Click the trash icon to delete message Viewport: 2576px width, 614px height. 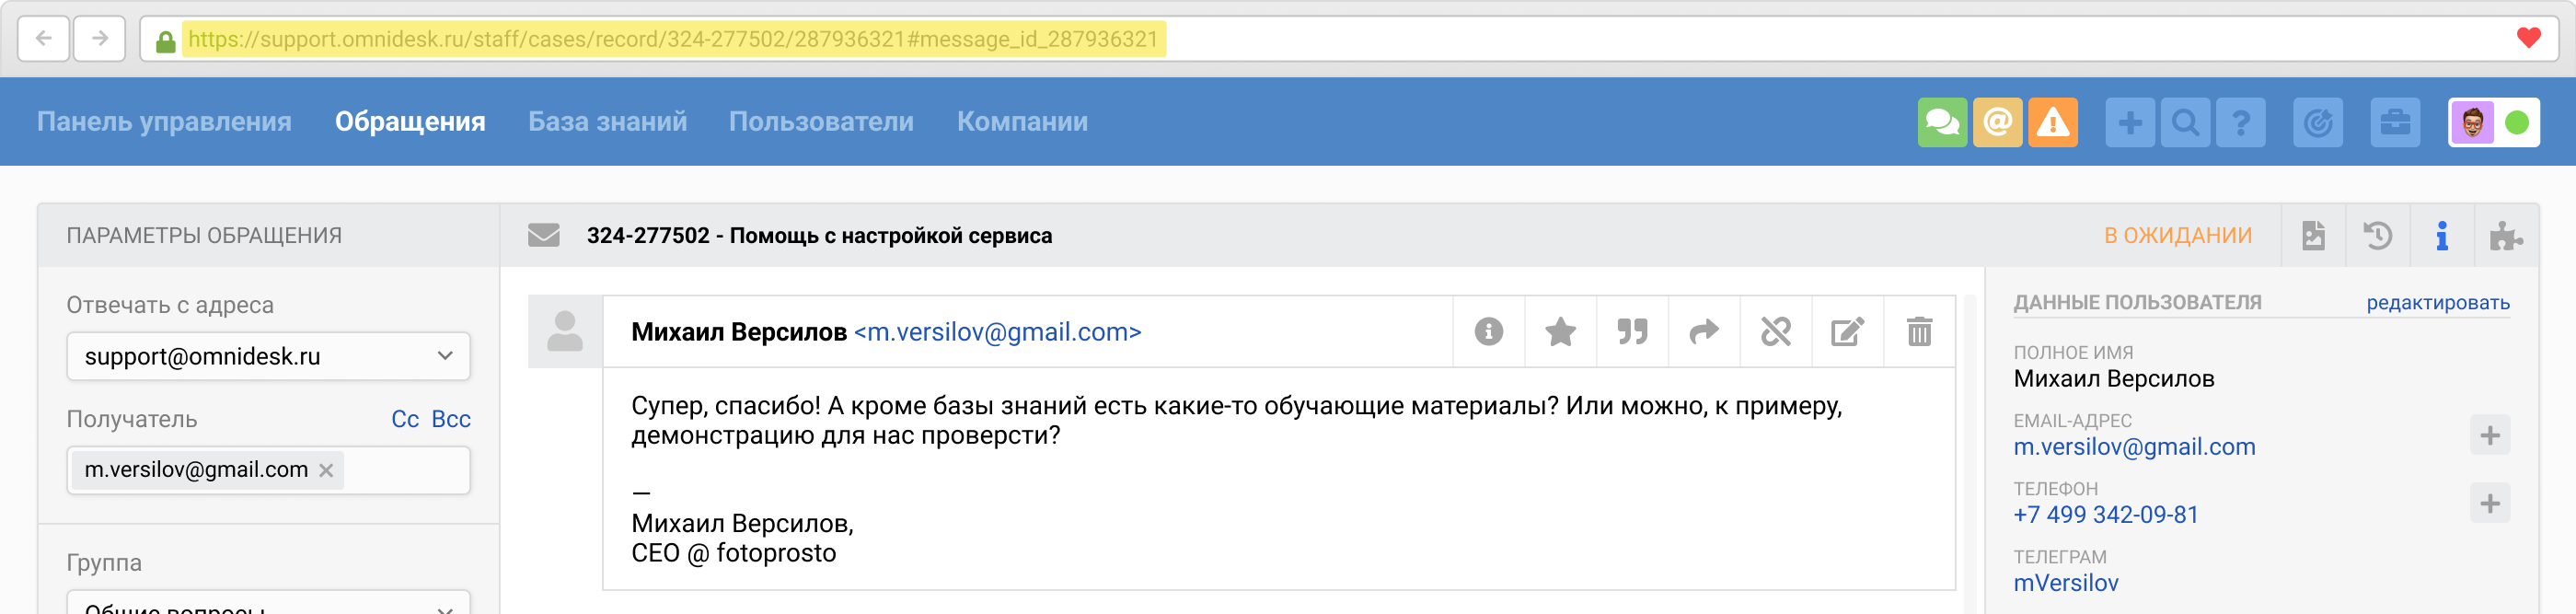(x=1918, y=332)
